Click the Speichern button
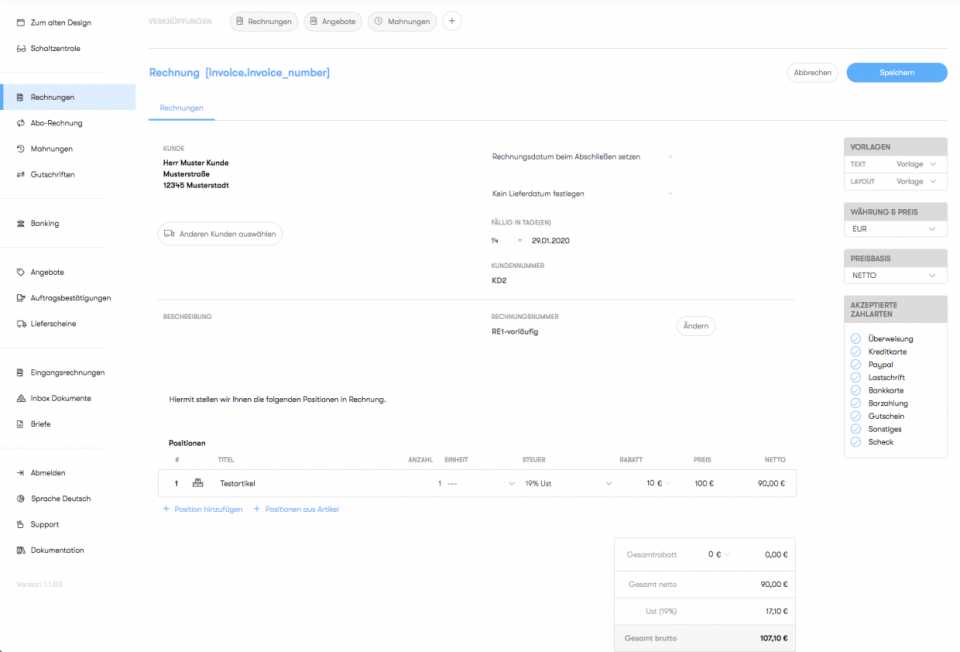 pos(897,72)
